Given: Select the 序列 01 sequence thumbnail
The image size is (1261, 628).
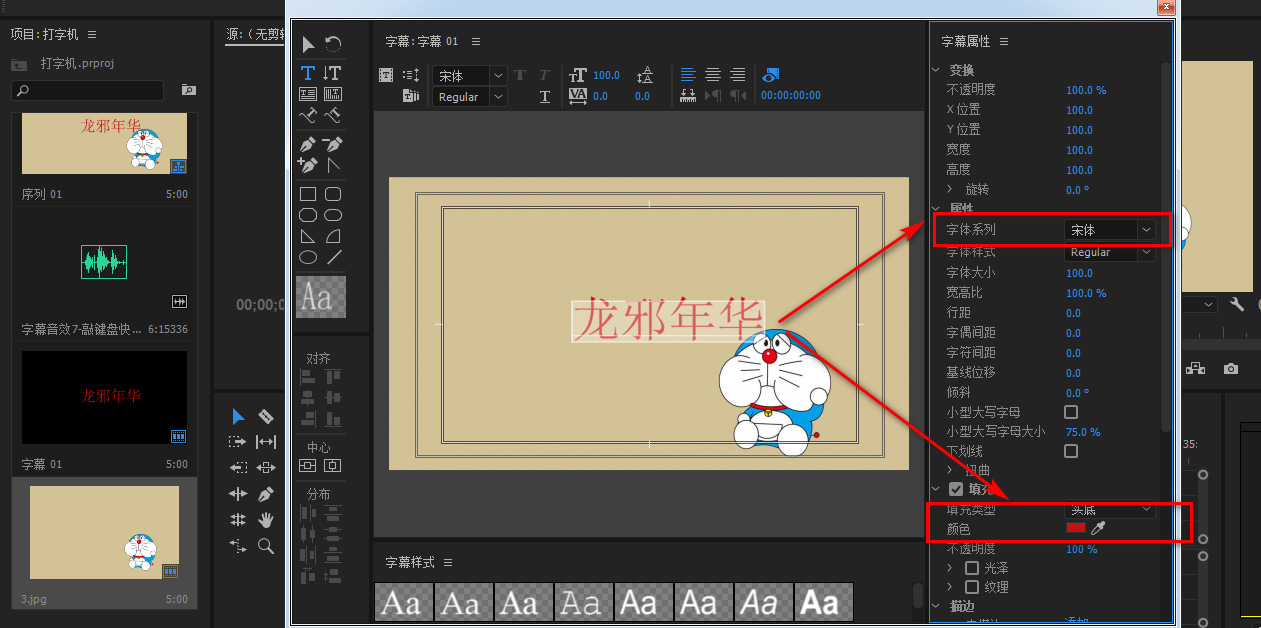Looking at the screenshot, I should [105, 144].
